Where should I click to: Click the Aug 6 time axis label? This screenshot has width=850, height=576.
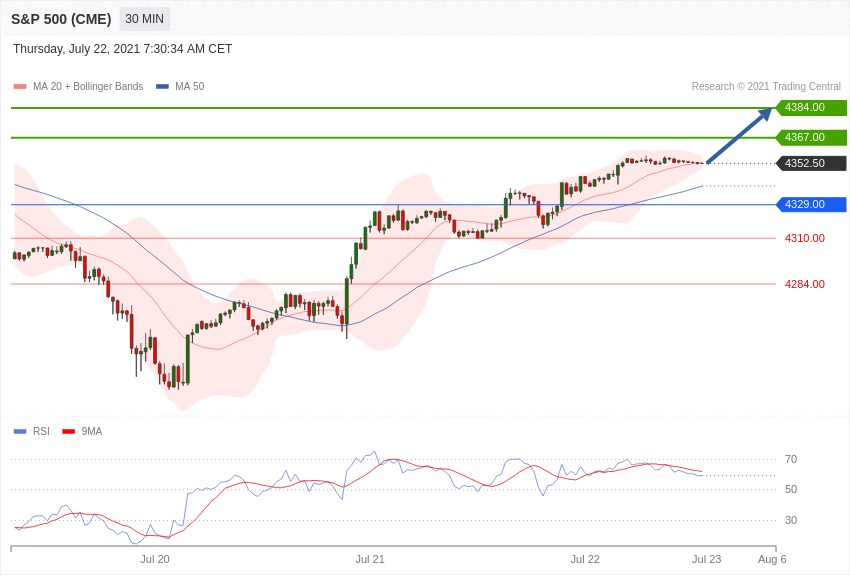[x=772, y=559]
